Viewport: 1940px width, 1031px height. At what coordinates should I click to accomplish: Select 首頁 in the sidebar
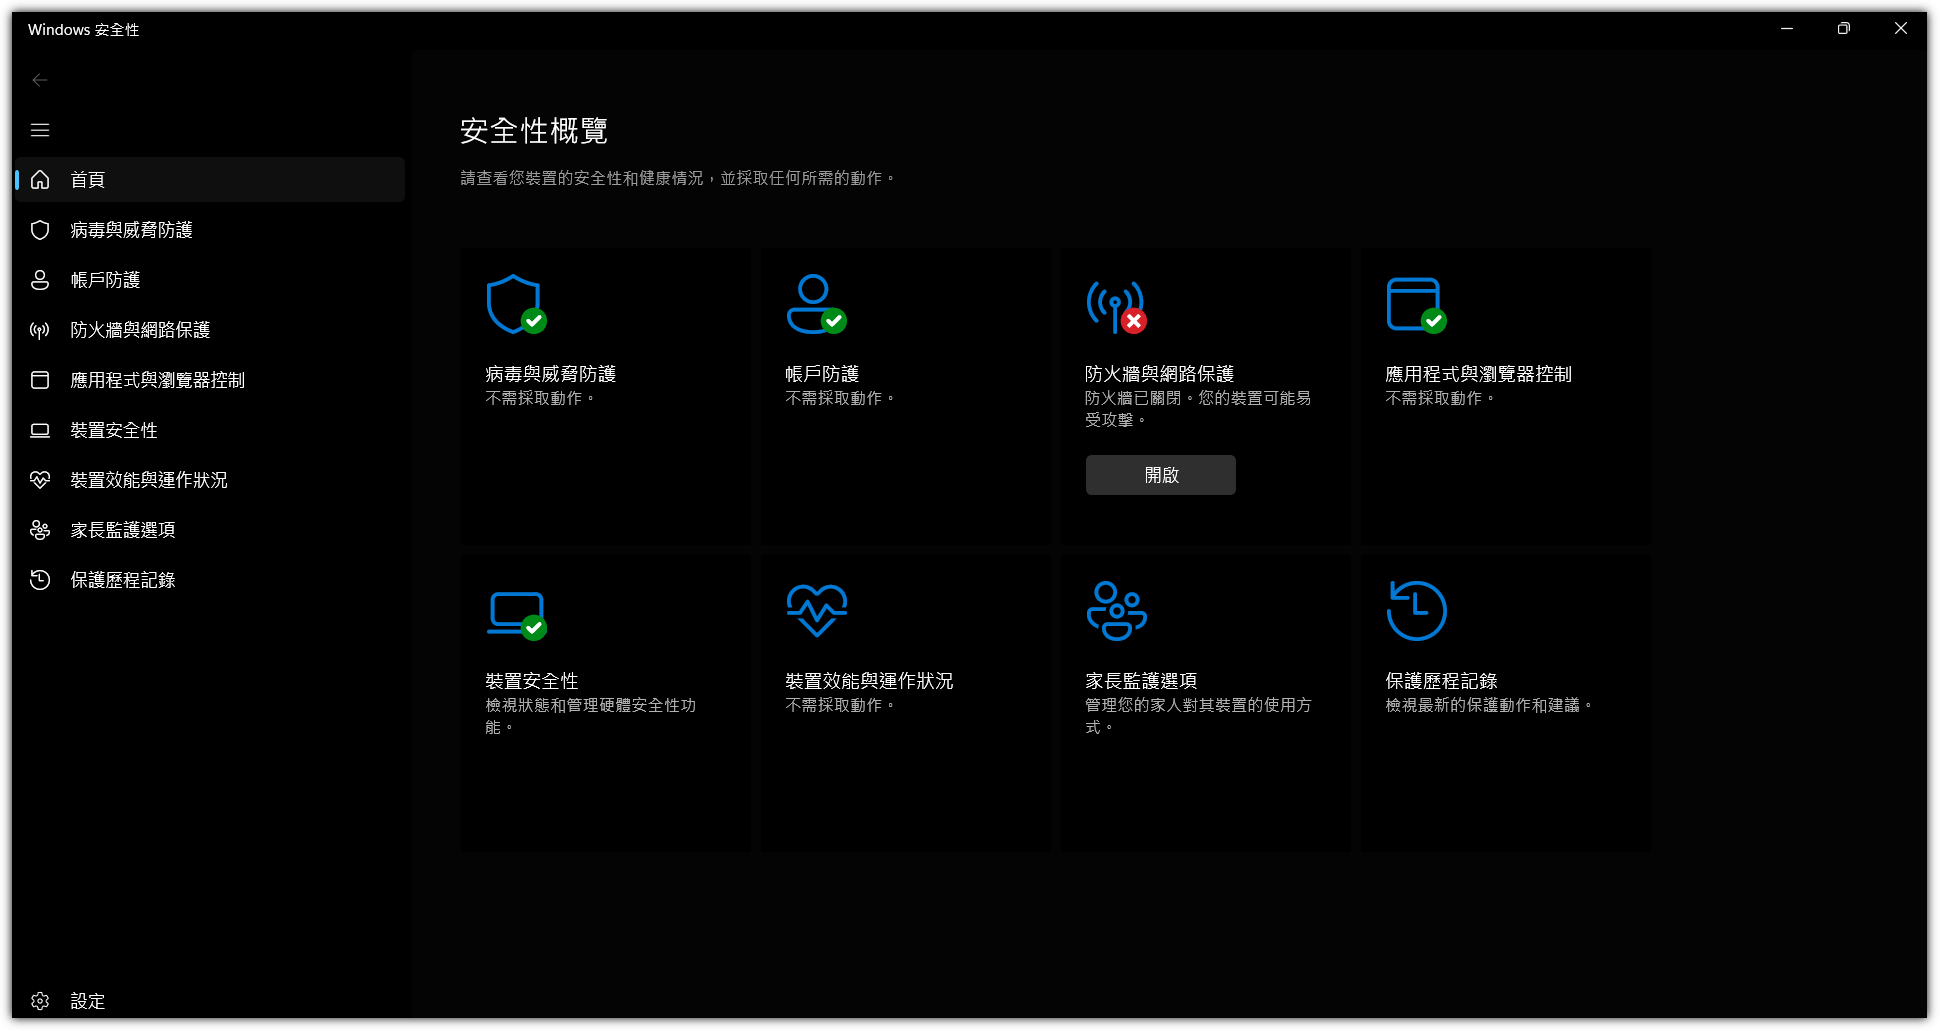point(210,180)
